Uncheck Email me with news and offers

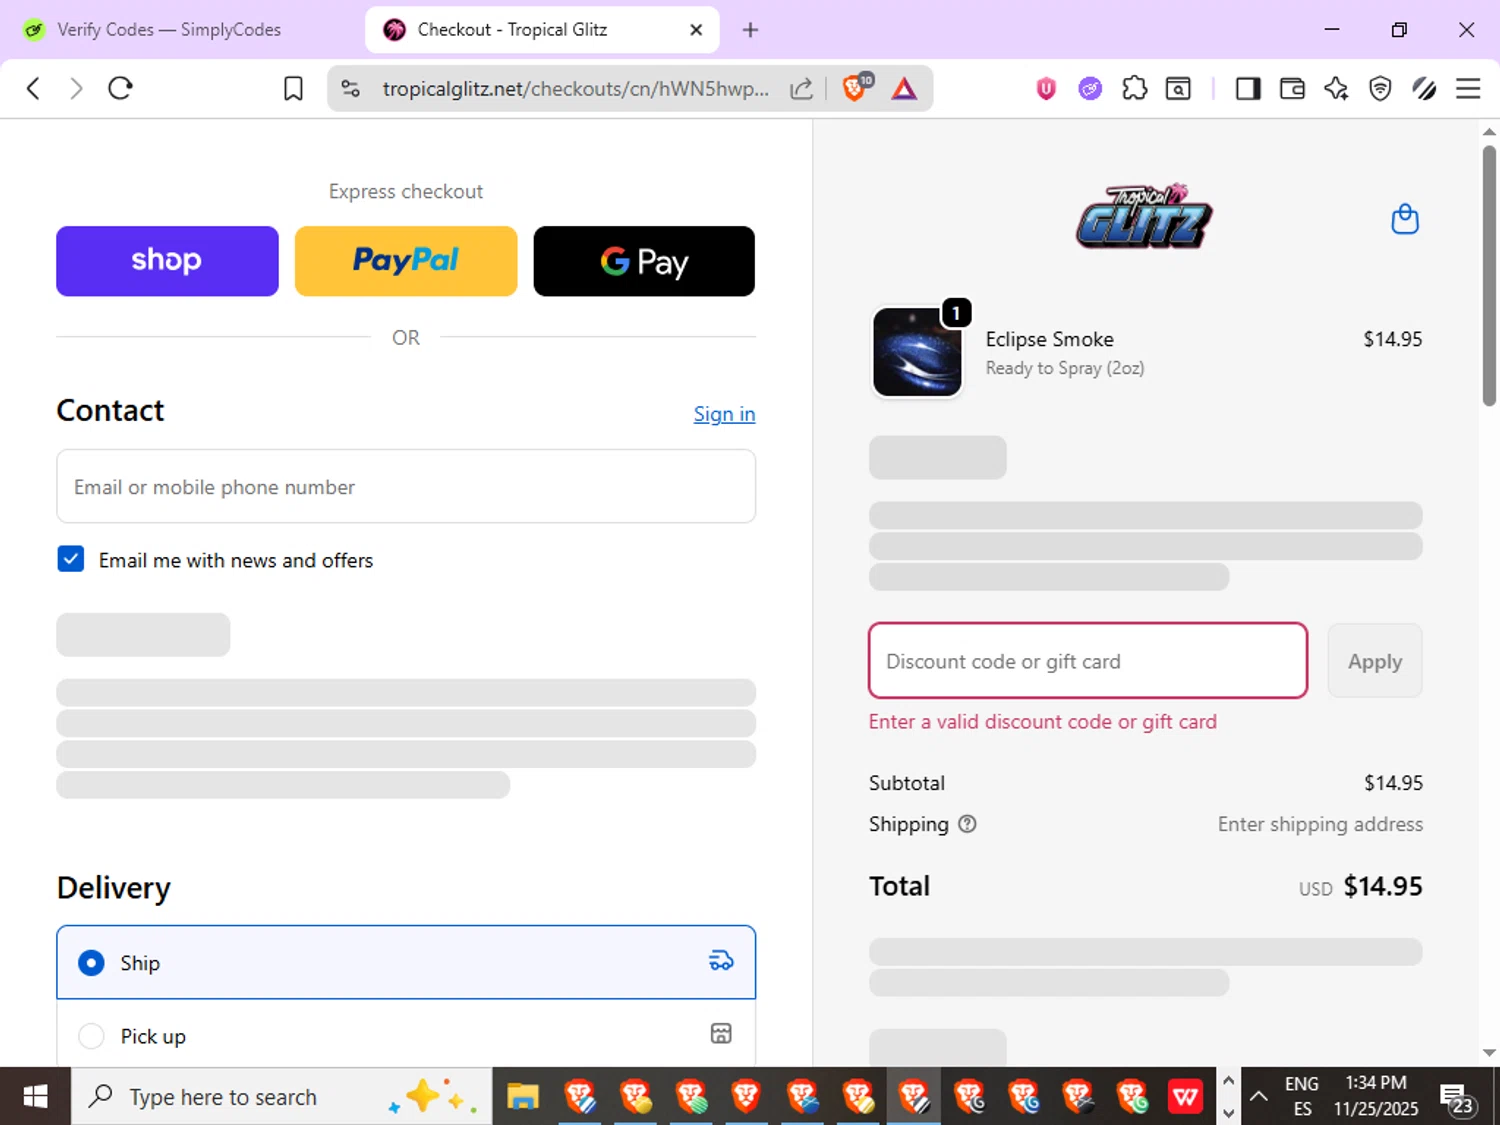pos(71,559)
